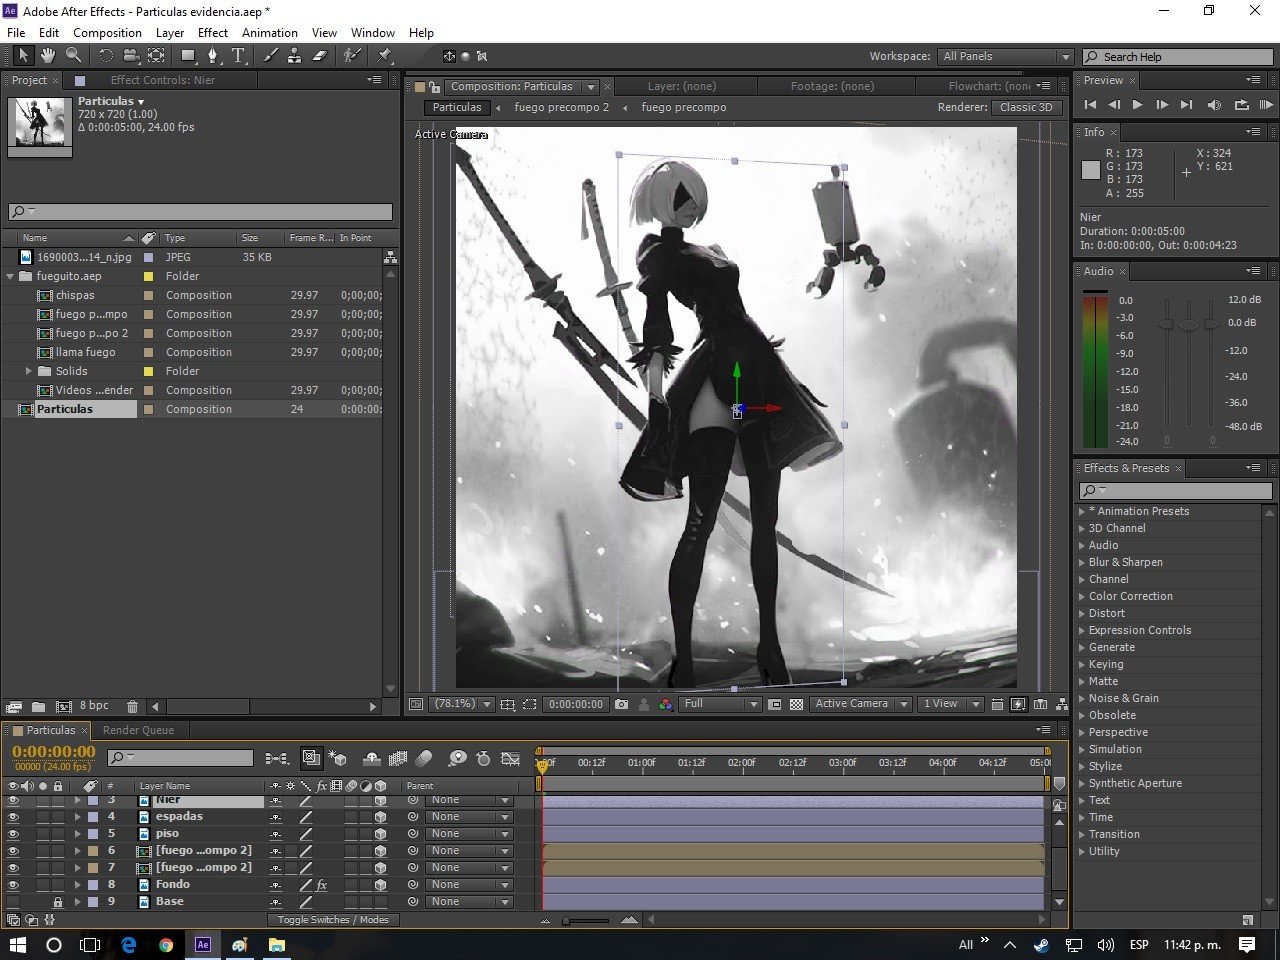The image size is (1280, 960).
Task: Open the Animation menu
Action: point(267,32)
